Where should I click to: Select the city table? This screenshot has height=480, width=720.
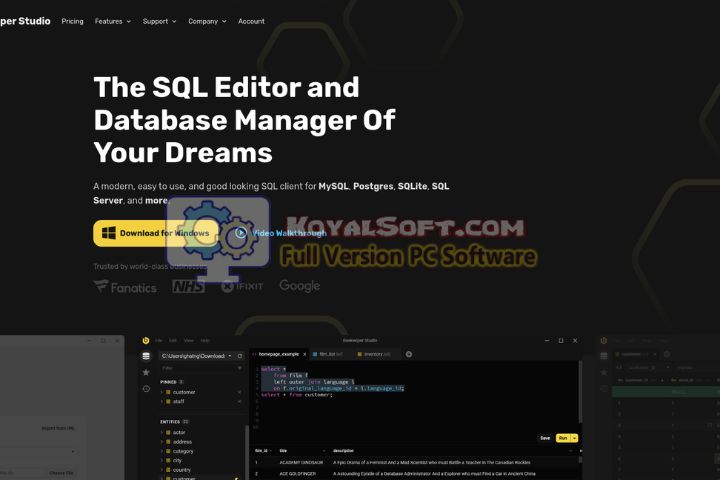[x=177, y=460]
